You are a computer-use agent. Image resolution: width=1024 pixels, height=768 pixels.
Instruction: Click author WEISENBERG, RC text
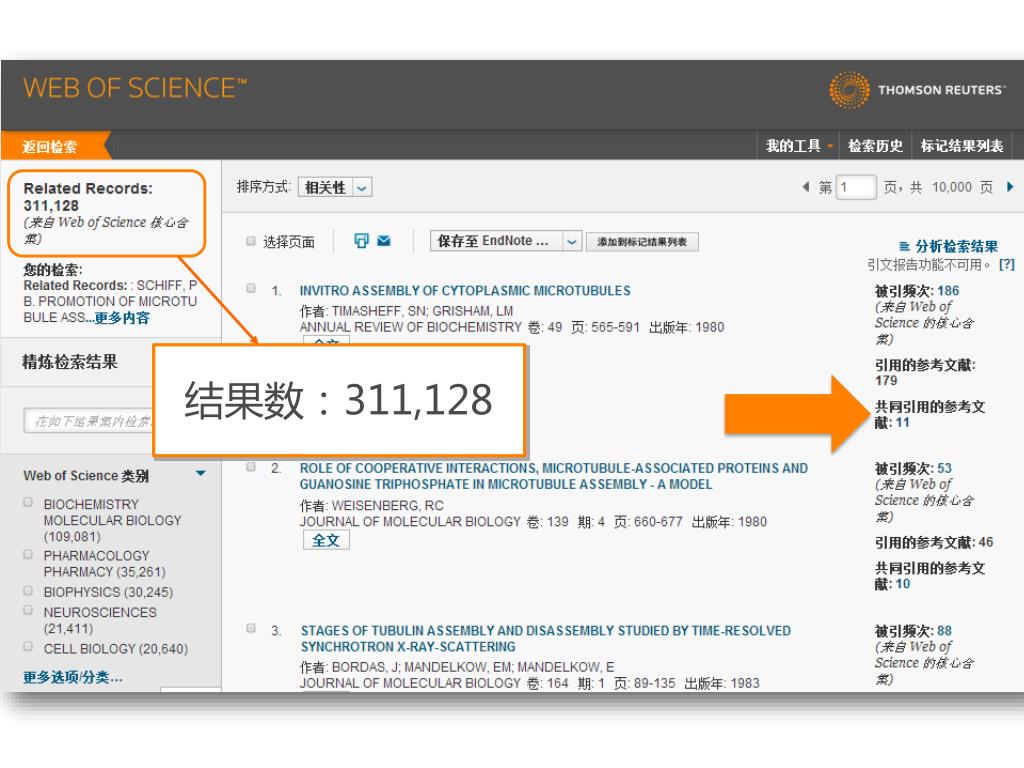tap(387, 505)
